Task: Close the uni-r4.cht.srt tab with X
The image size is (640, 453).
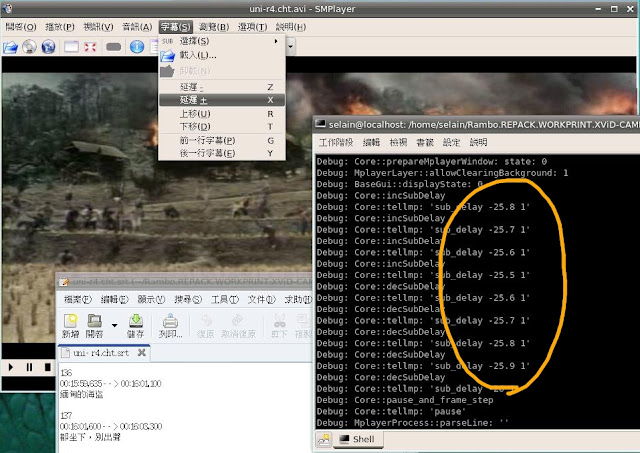Action: [142, 352]
